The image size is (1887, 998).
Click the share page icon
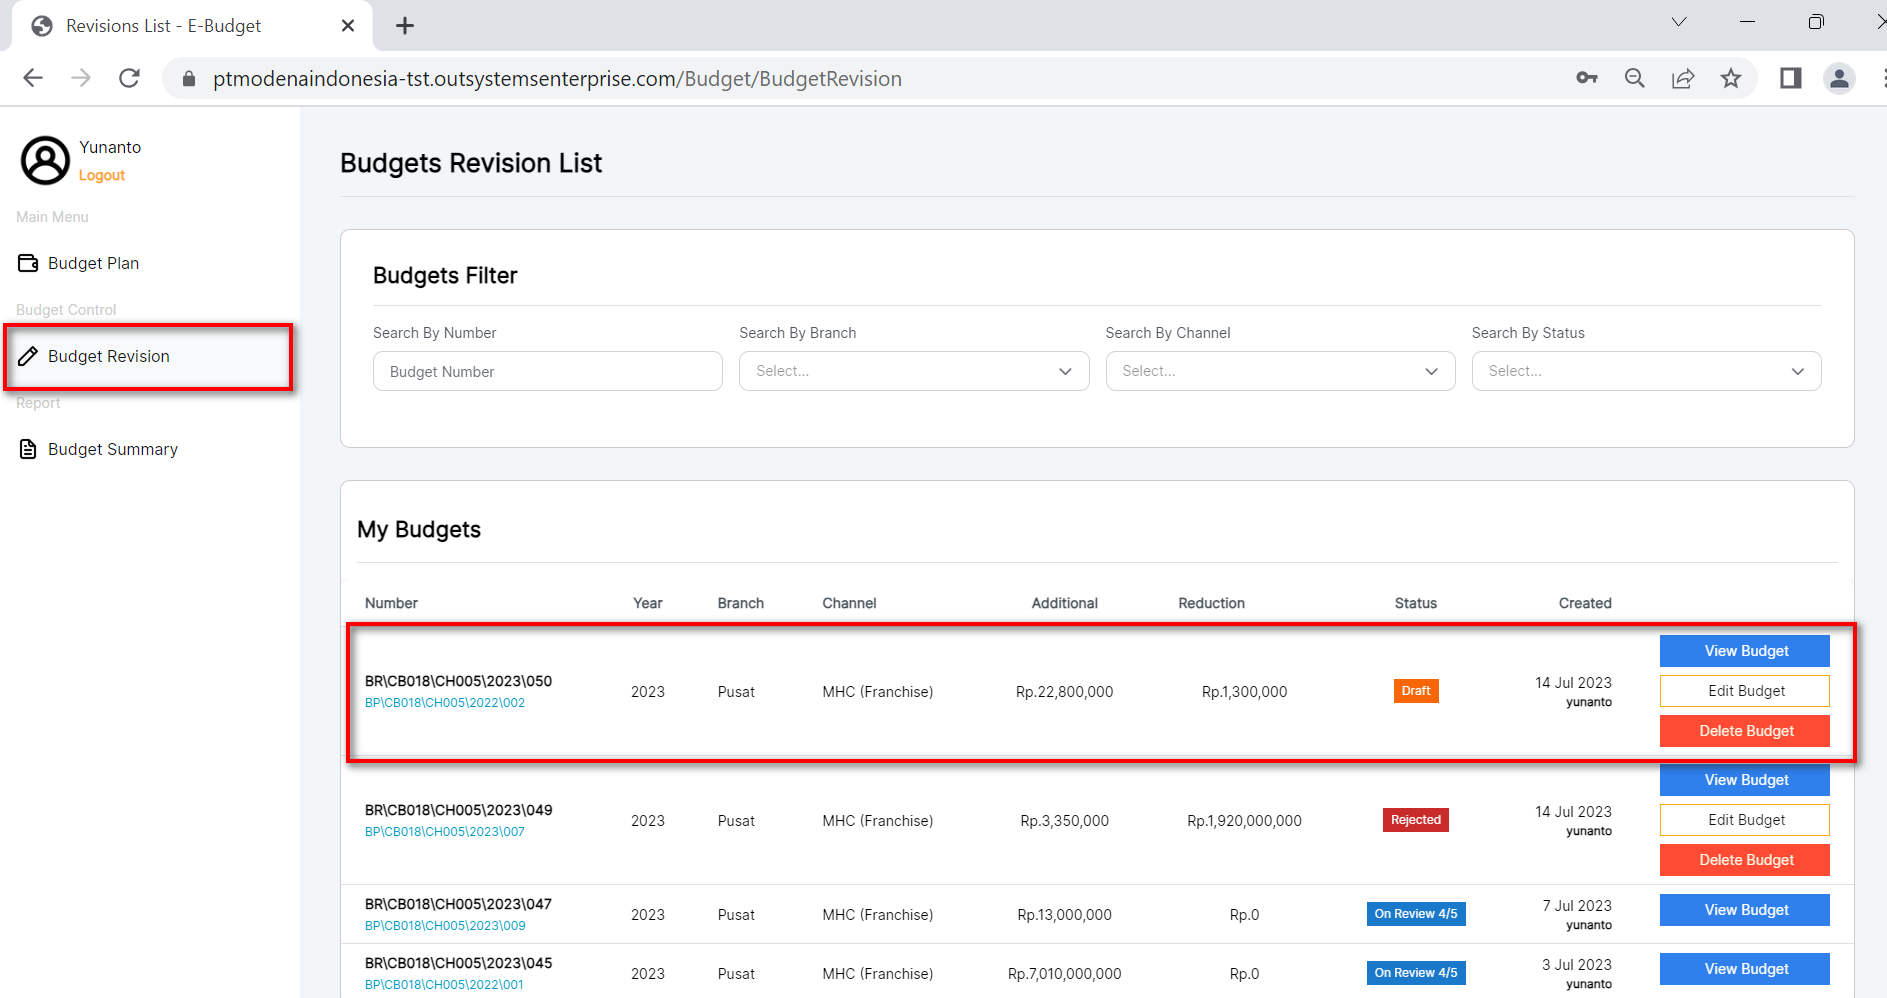[x=1683, y=78]
